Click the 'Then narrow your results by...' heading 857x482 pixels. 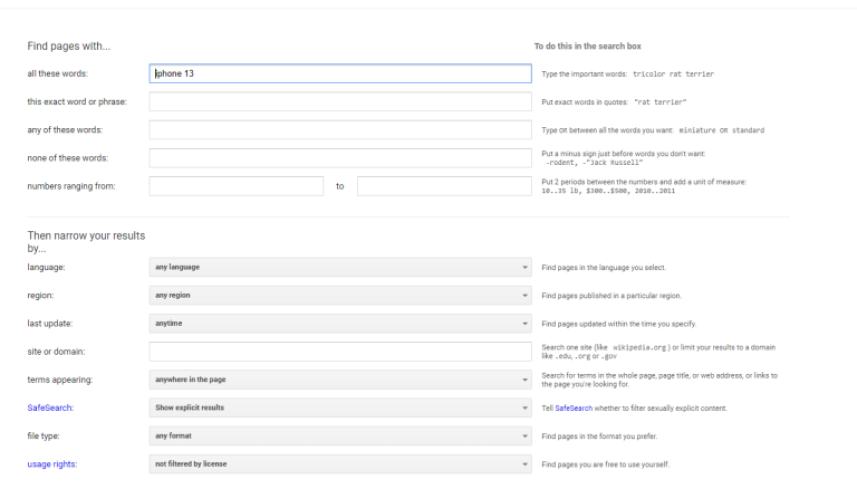[x=85, y=241]
